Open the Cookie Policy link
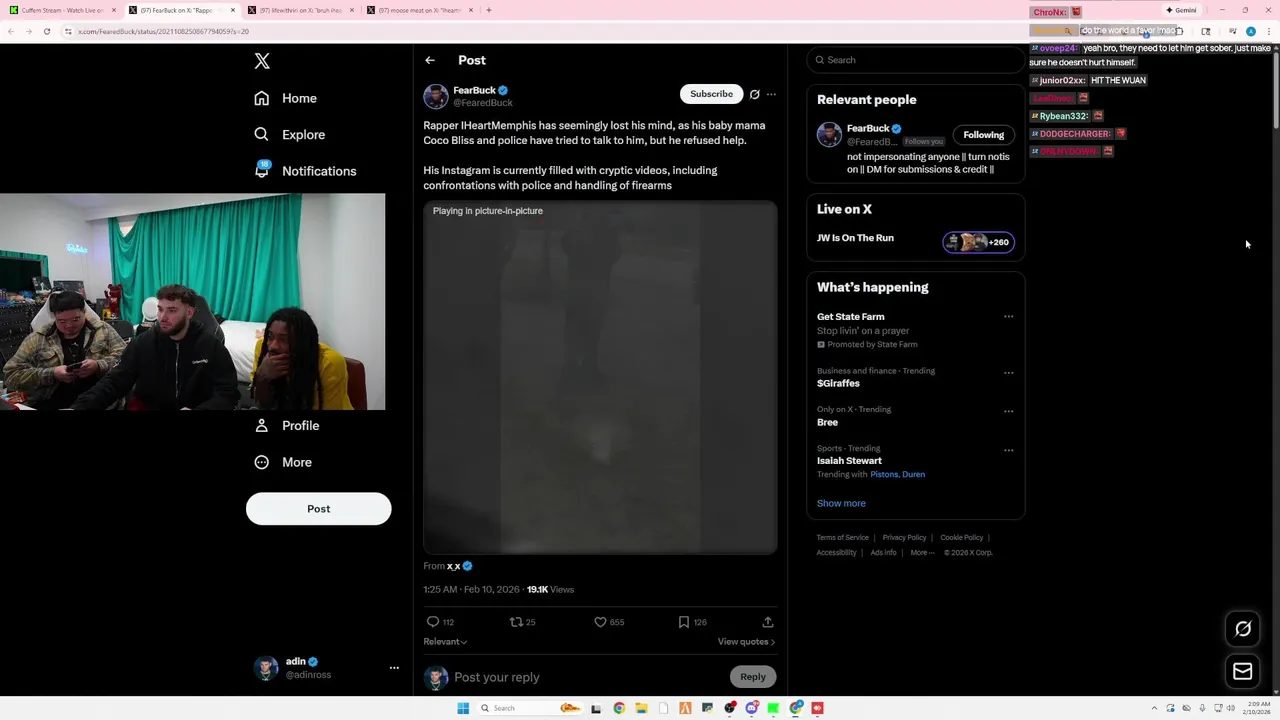Screen dimensions: 1280x720 tap(961, 538)
